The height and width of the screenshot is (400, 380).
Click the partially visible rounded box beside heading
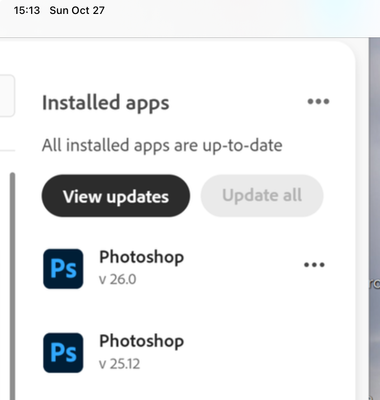[7, 96]
